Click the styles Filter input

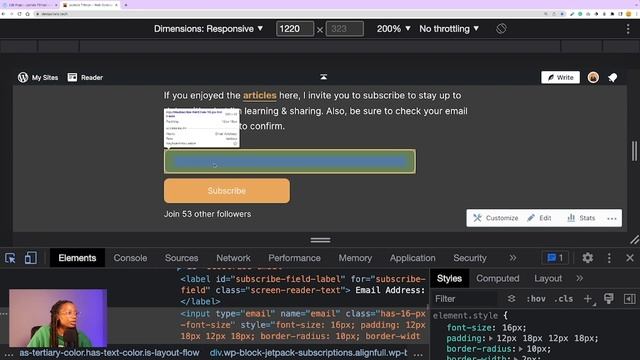465,299
